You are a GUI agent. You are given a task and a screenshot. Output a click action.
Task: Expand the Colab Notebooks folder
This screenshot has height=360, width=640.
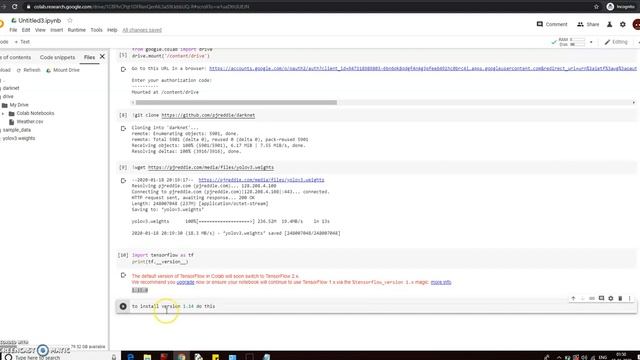coord(3,113)
